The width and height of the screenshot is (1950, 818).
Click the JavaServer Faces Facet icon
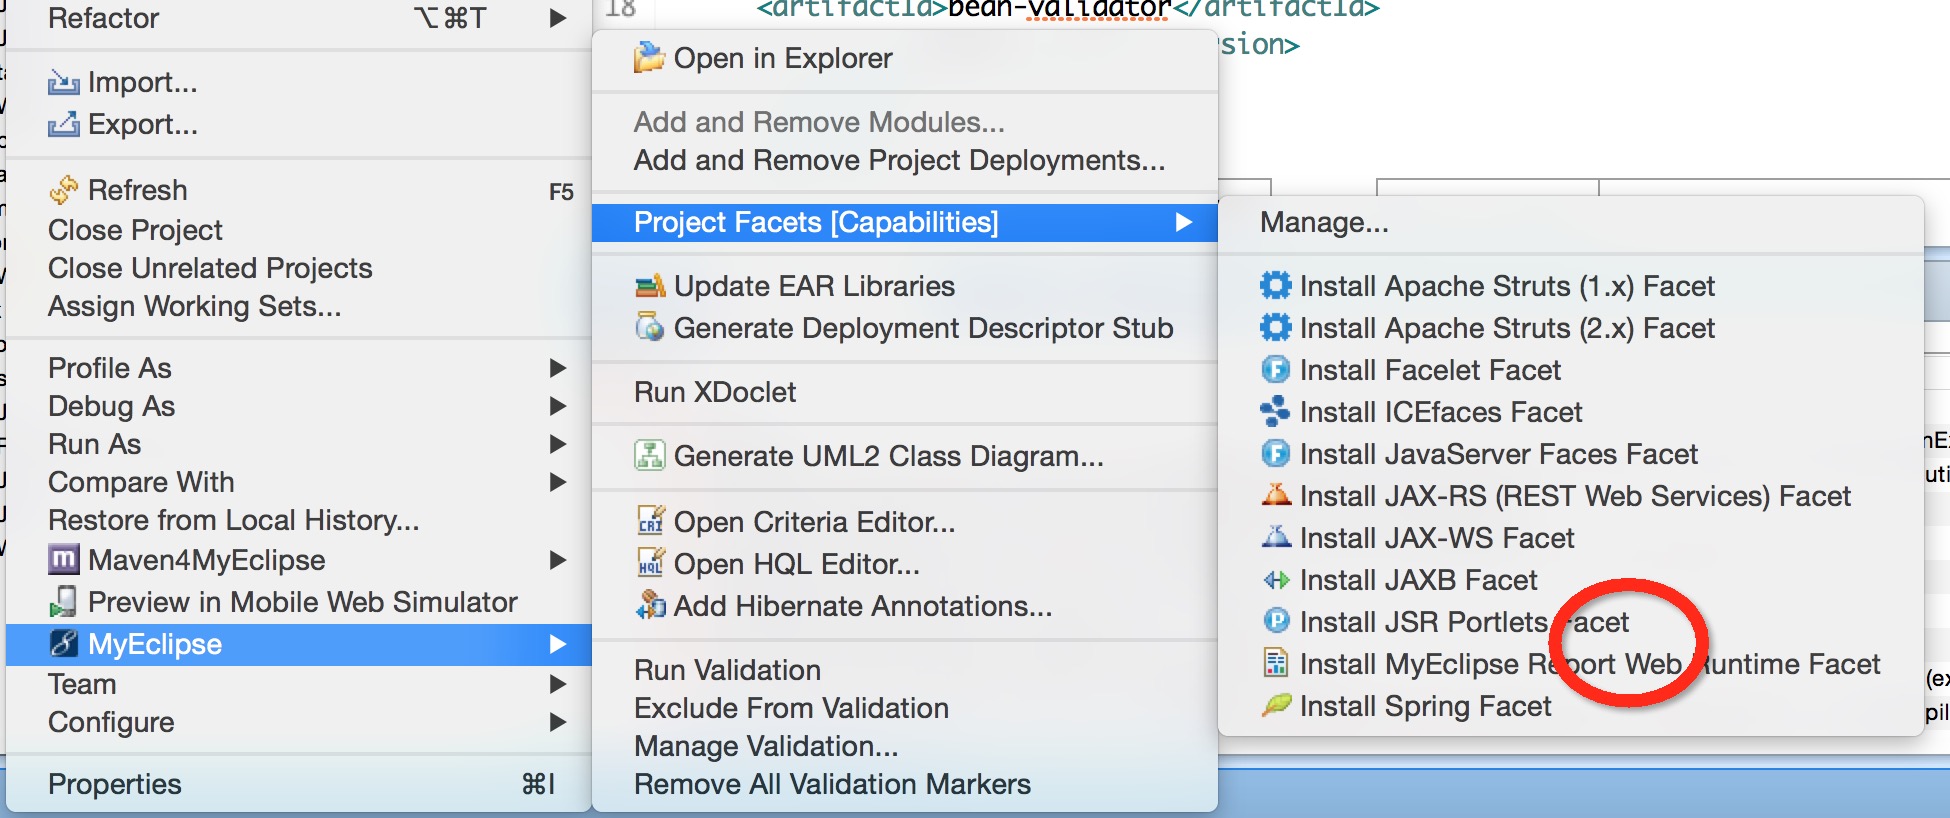pyautogui.click(x=1275, y=454)
